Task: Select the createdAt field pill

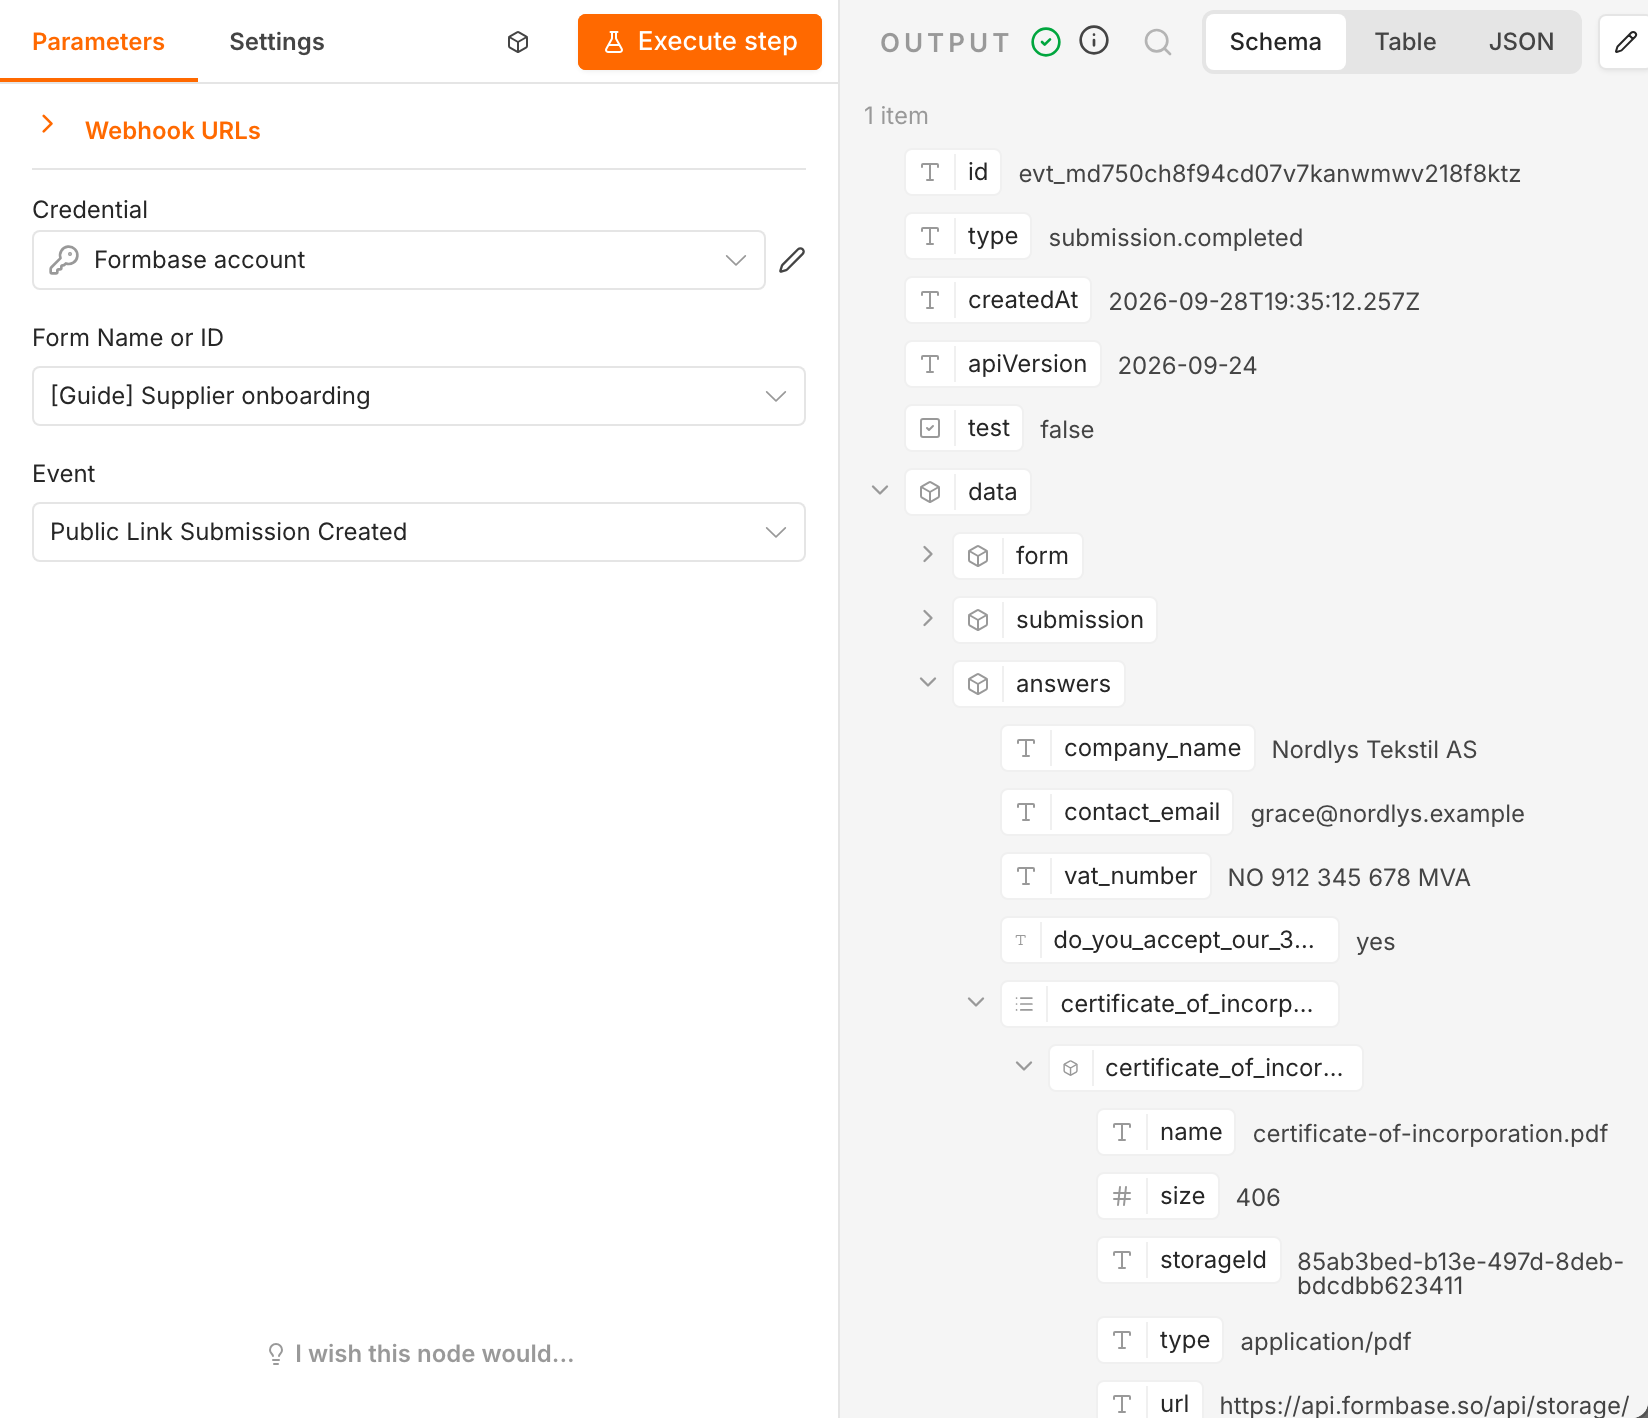Action: (x=998, y=300)
